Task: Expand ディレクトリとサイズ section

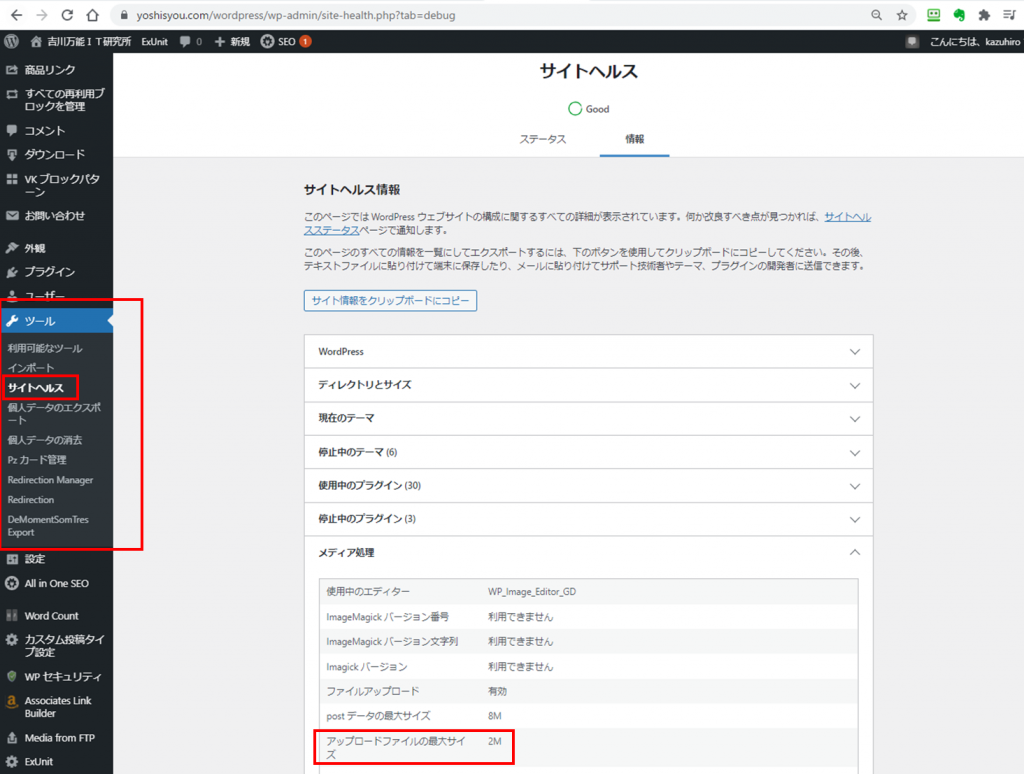Action: [x=588, y=385]
